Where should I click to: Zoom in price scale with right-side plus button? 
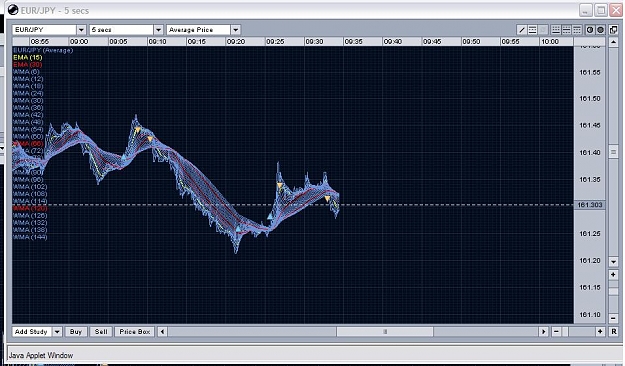[x=613, y=275]
